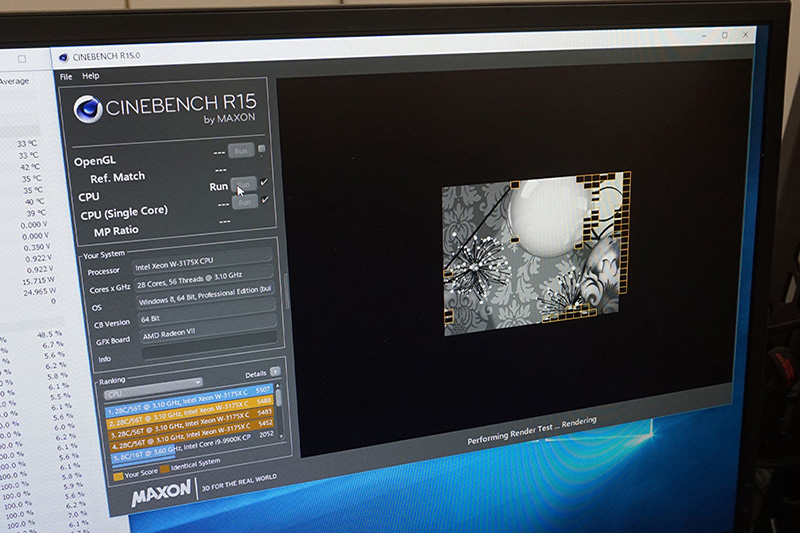Click the 15.715 W value in background window

[x=38, y=281]
